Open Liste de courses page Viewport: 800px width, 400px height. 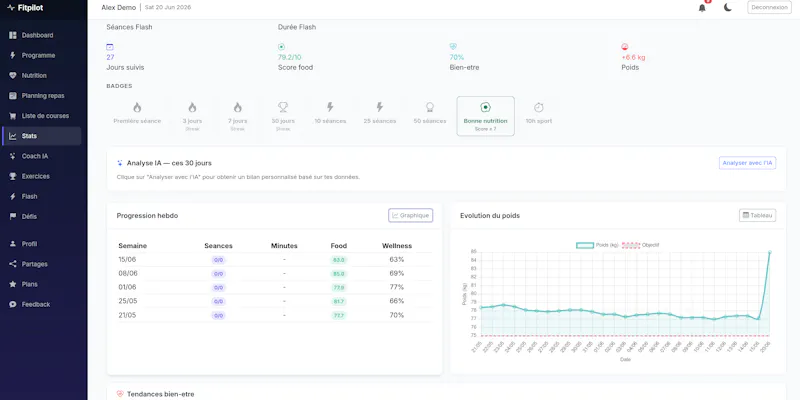pyautogui.click(x=42, y=116)
